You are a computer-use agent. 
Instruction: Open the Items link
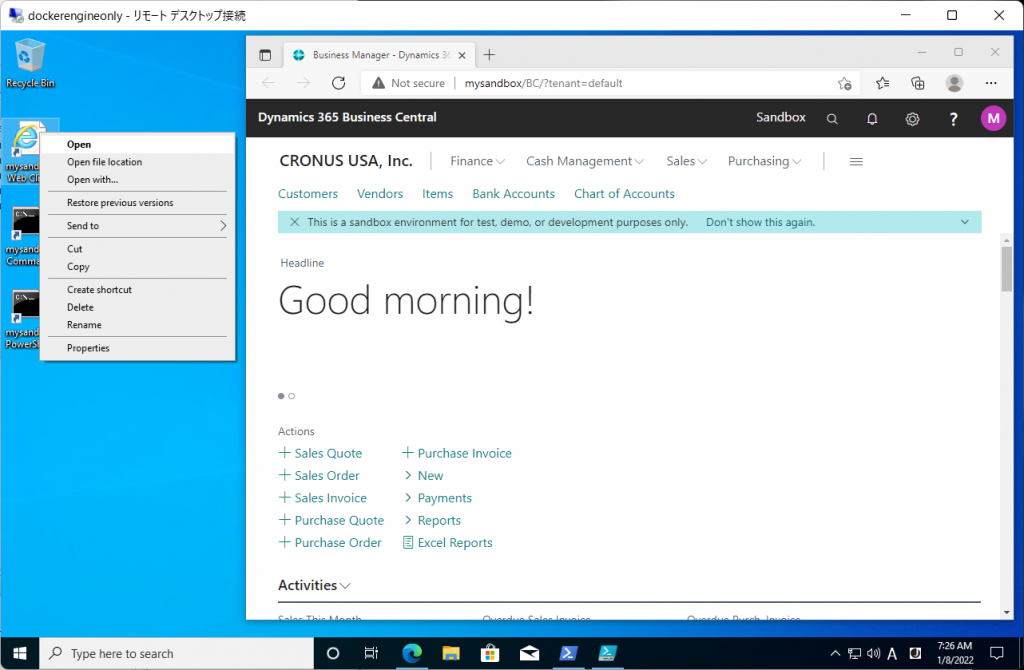[437, 194]
